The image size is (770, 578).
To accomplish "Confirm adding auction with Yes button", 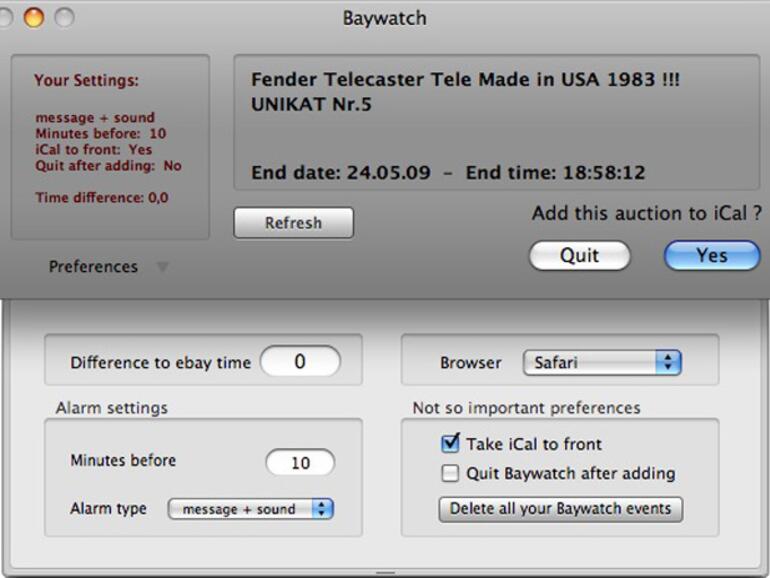I will (x=711, y=255).
